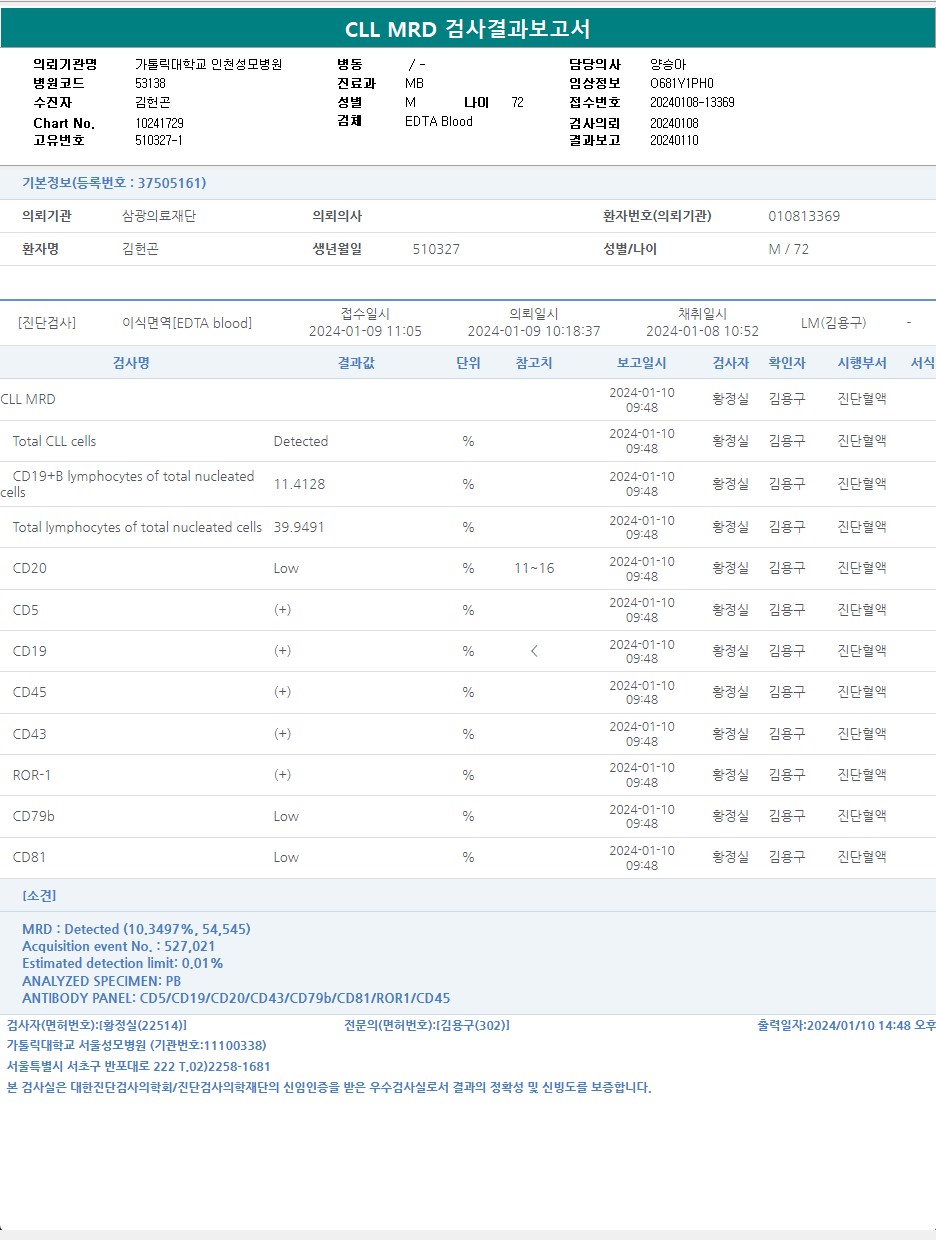
Task: Select the 참고치 column header
Action: [533, 363]
